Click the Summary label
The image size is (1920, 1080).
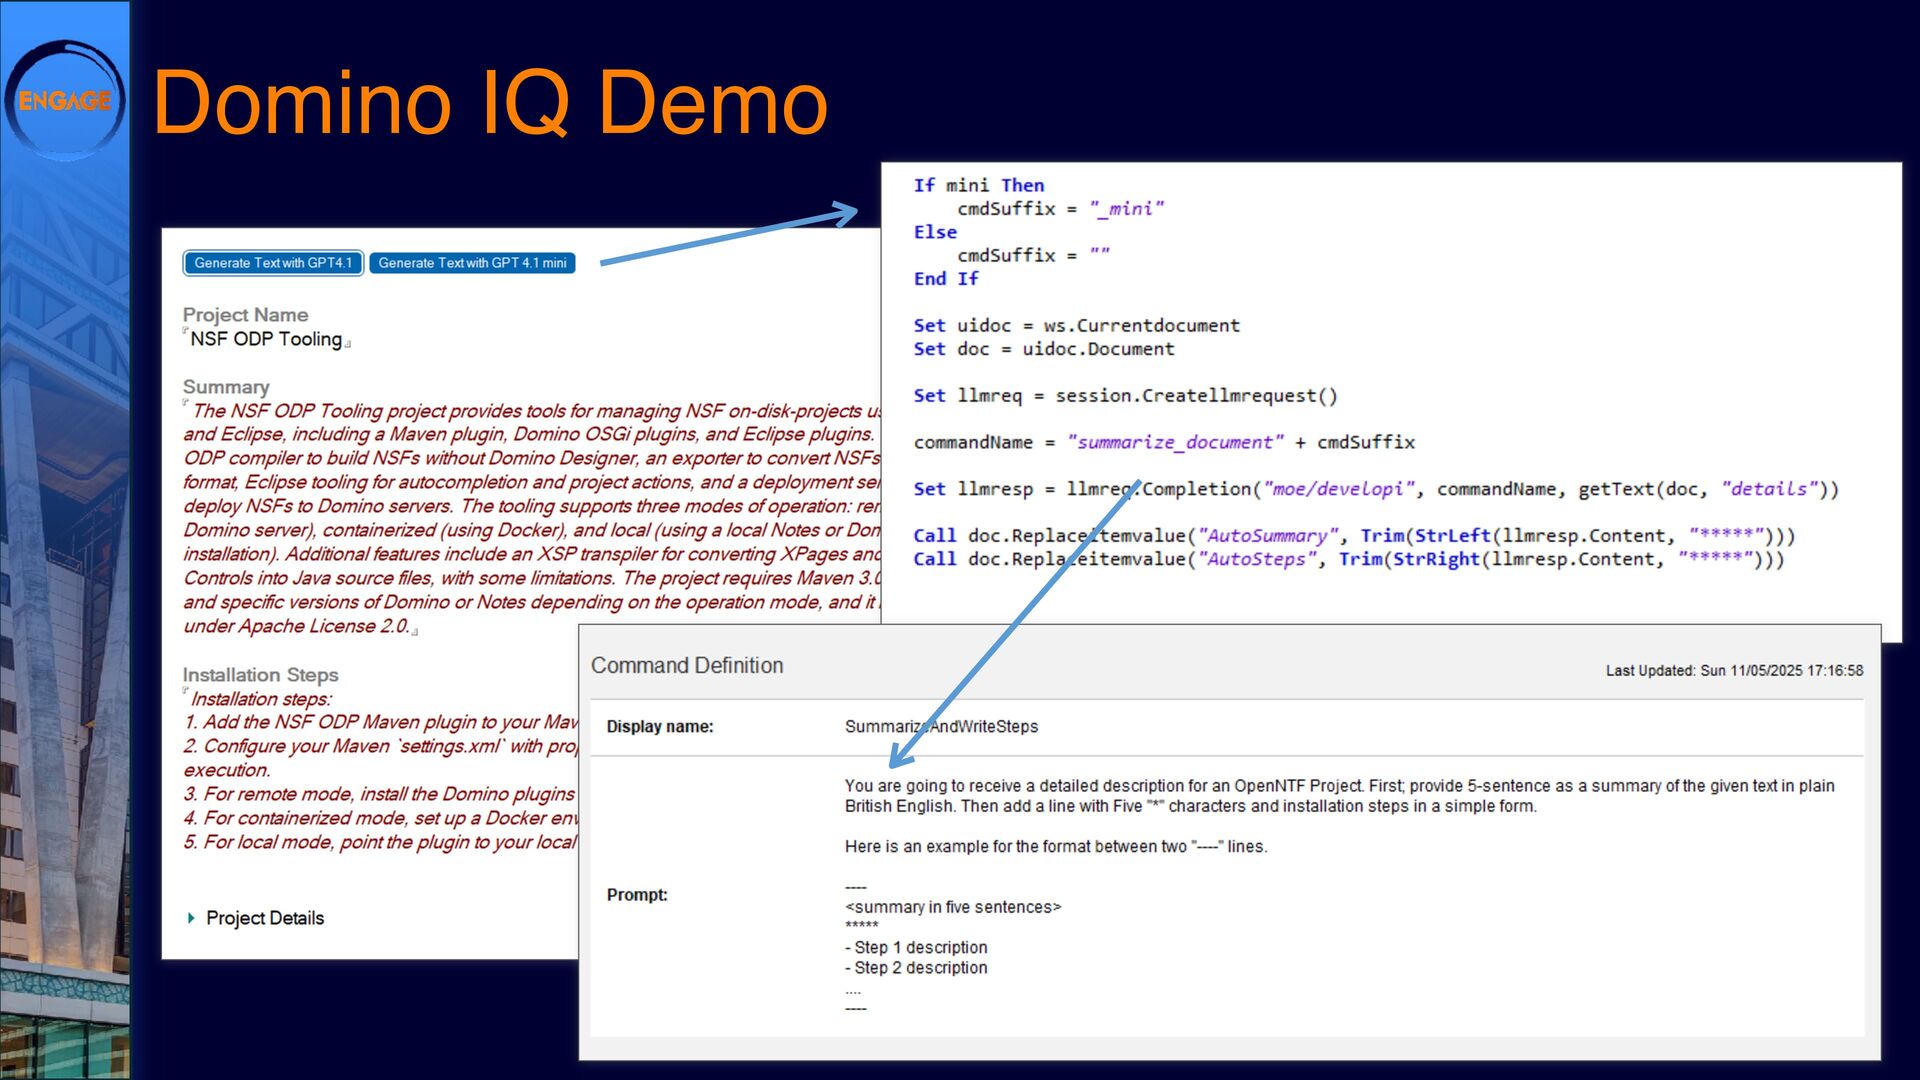point(226,387)
